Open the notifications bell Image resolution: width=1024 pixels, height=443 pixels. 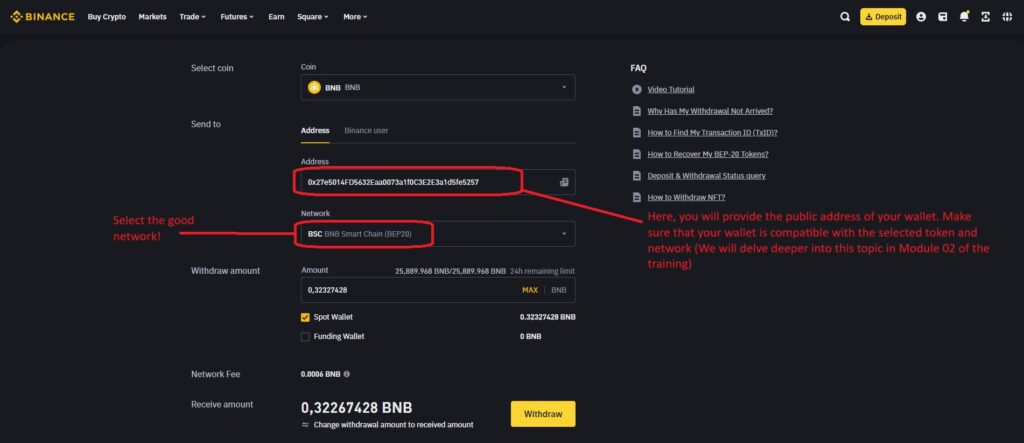(x=964, y=17)
